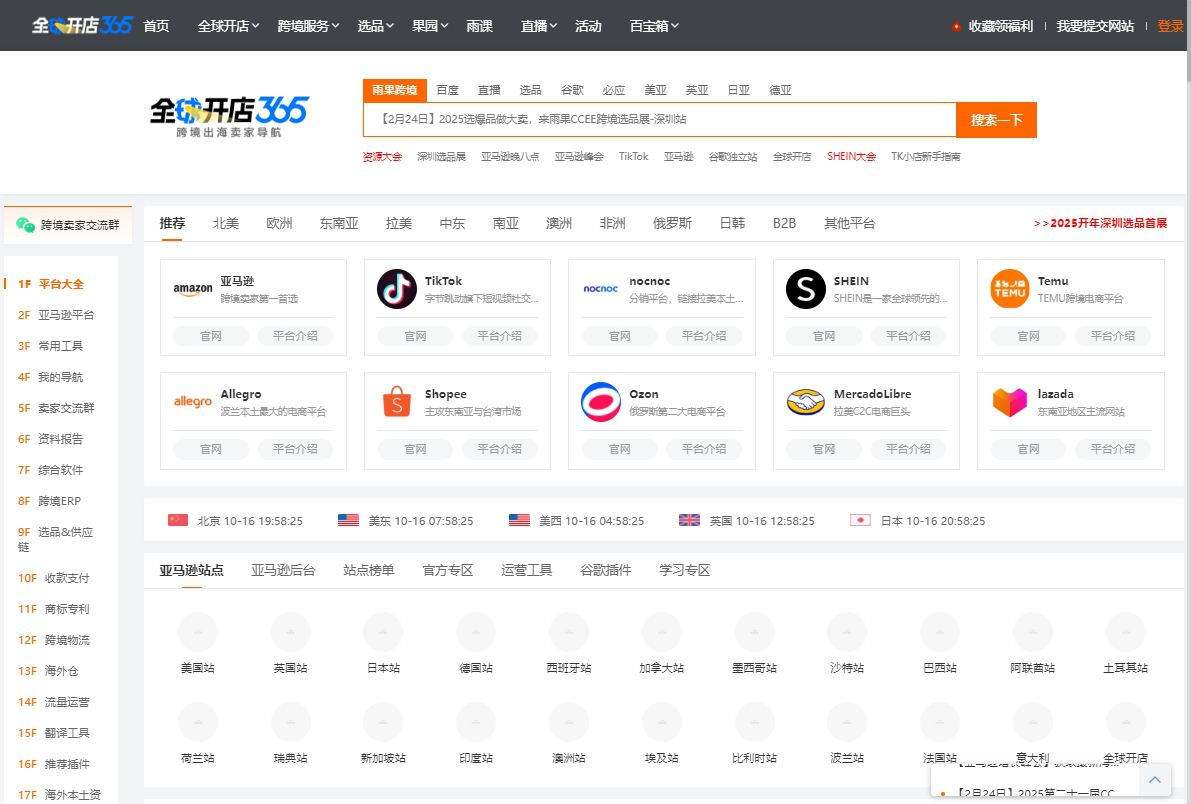Click 平台介绍 button on the lazada card
The width and height of the screenshot is (1191, 804).
1113,449
